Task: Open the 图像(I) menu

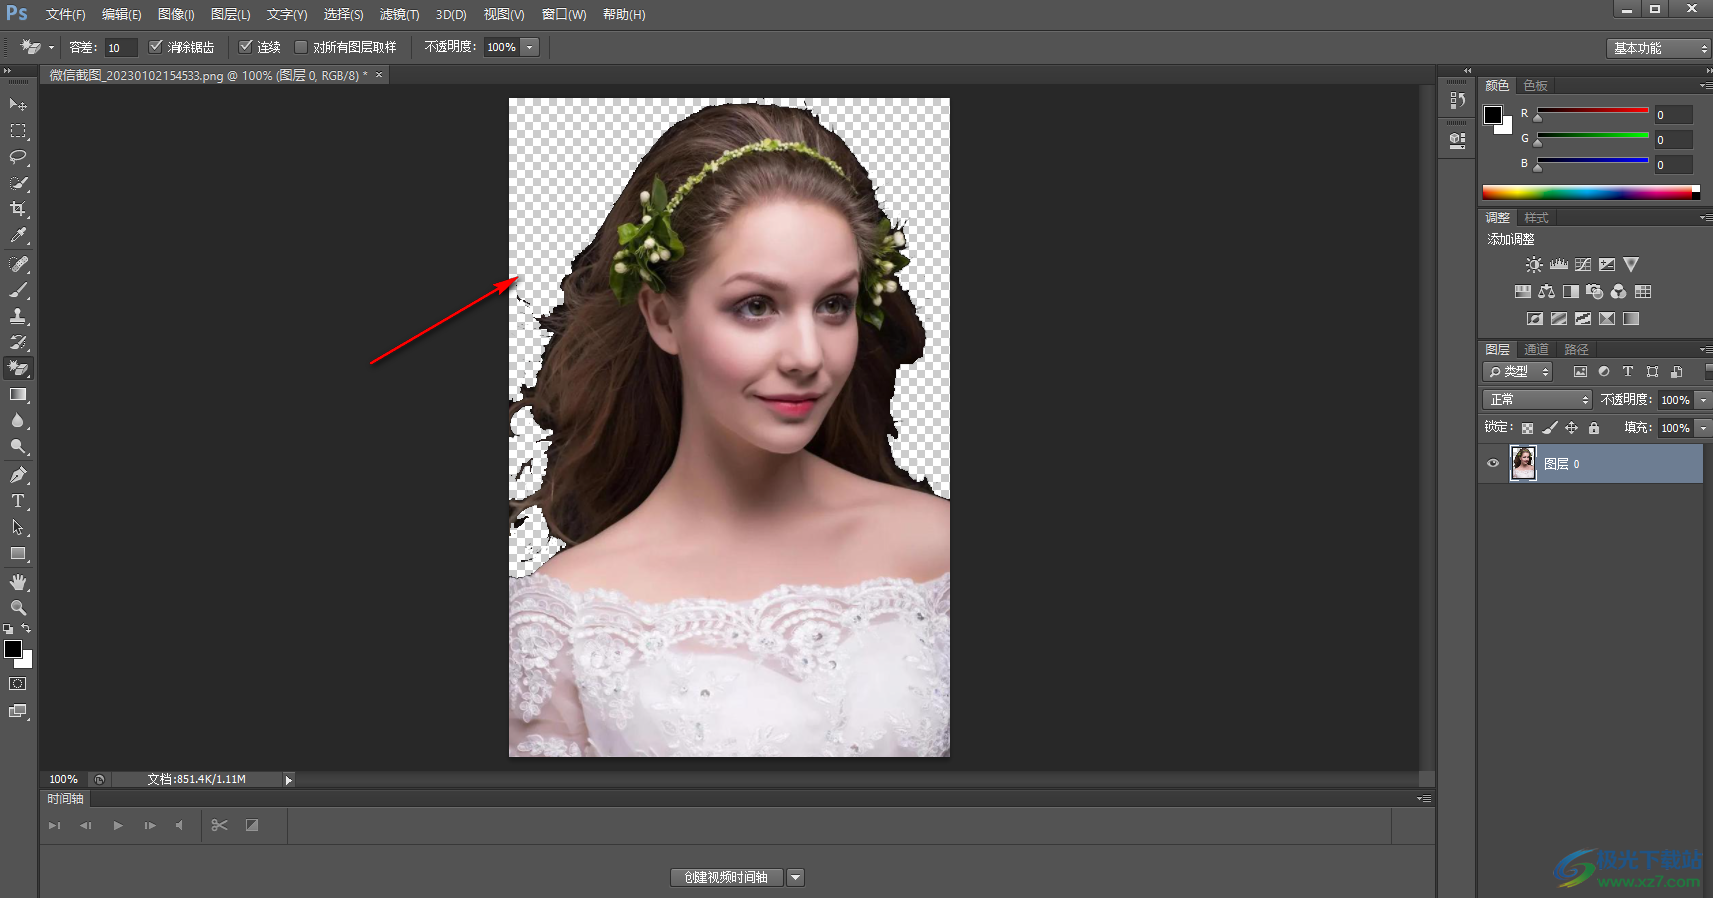Action: (x=176, y=14)
